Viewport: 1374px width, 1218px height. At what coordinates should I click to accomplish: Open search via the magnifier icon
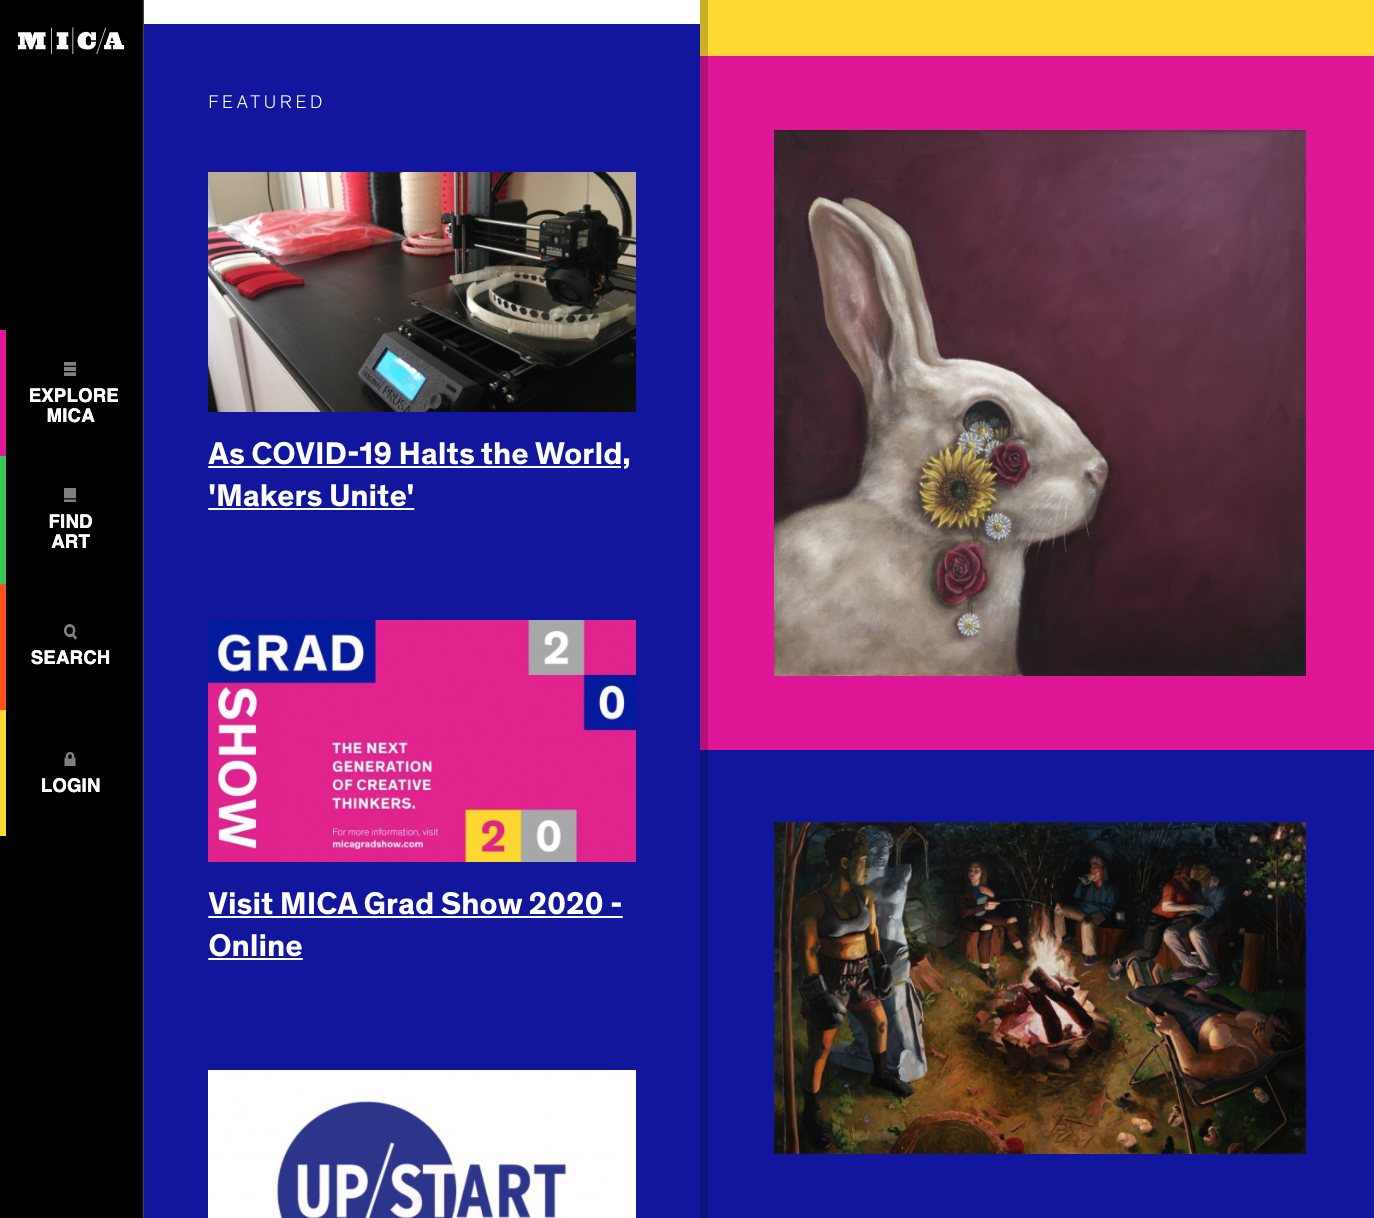coord(70,632)
